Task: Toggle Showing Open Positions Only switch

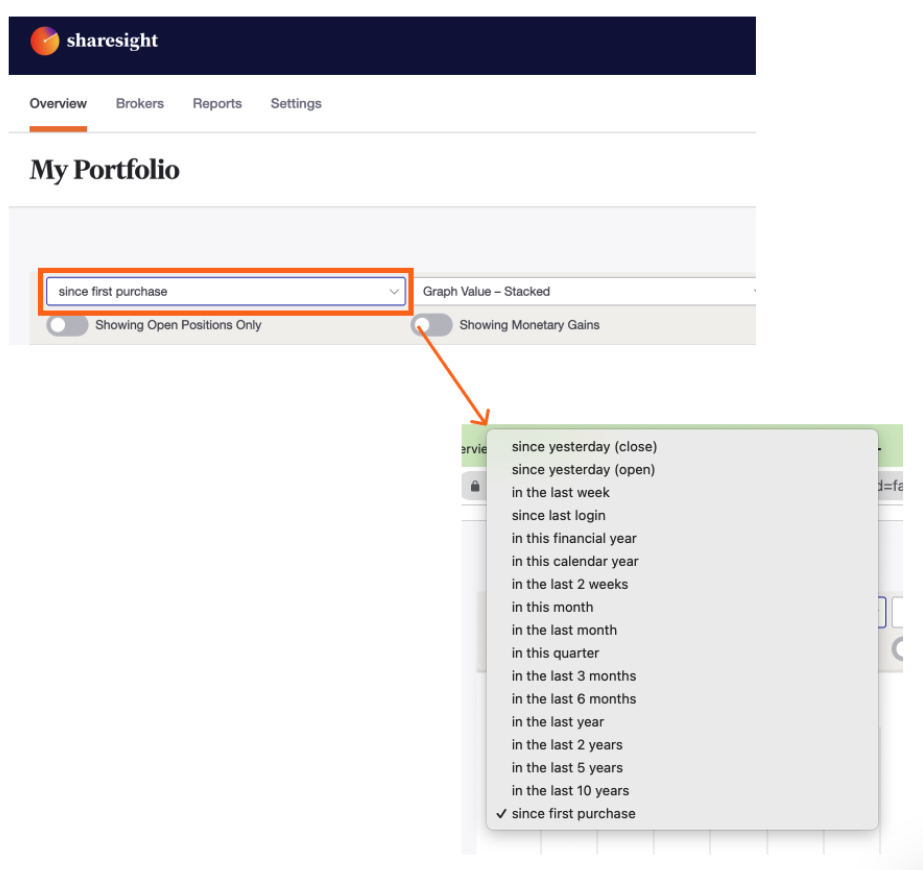Action: (67, 325)
